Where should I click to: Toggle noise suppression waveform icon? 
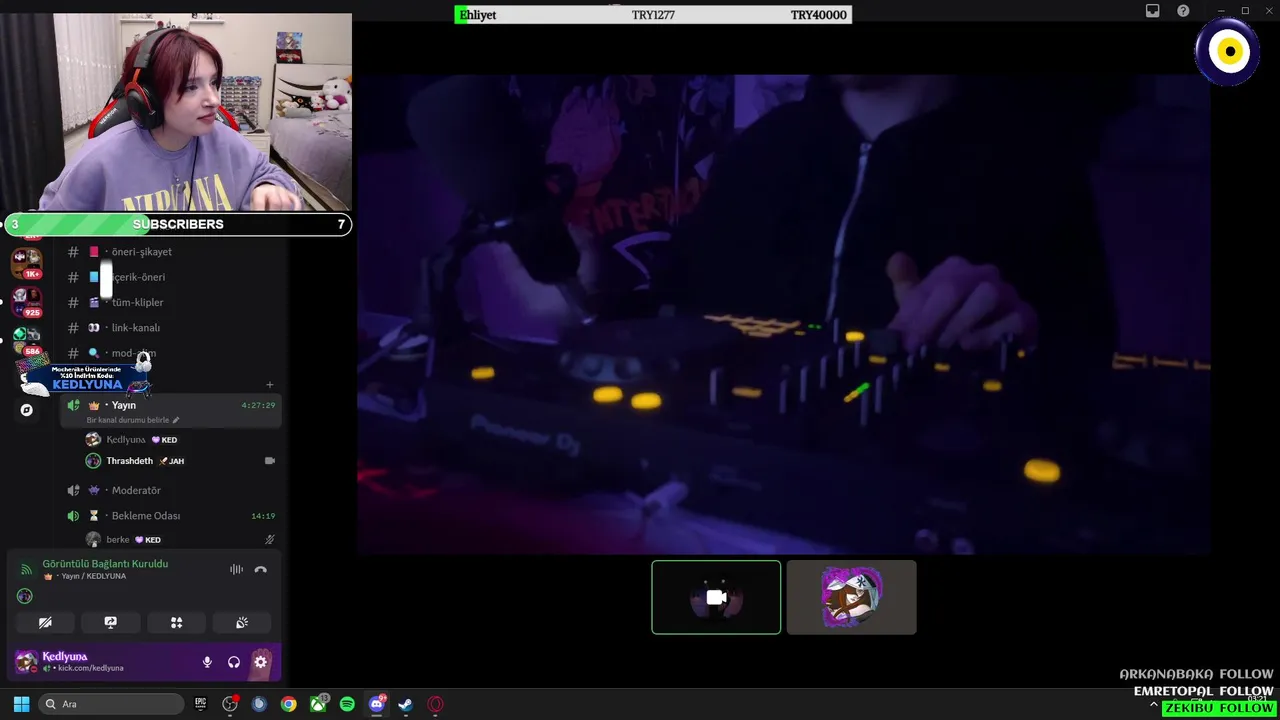click(x=236, y=570)
